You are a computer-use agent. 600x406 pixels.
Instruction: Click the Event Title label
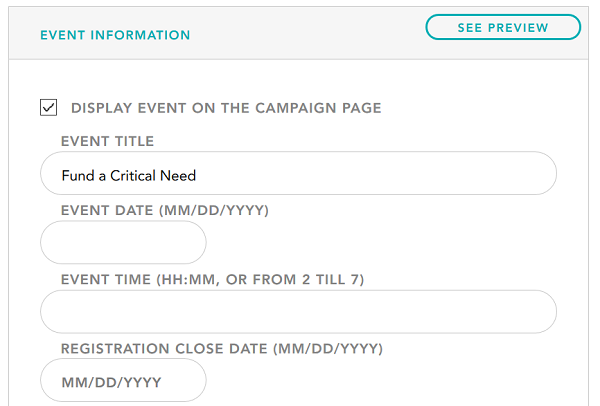108,141
